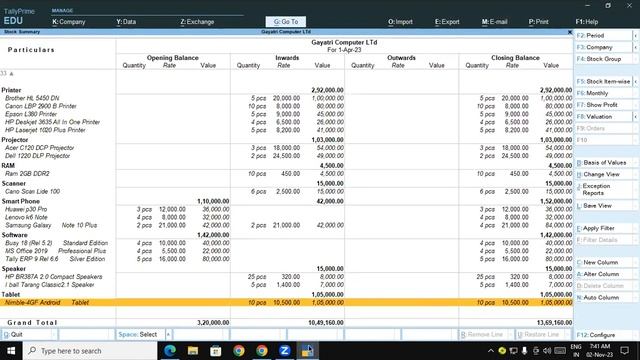Open Microsoft Edge from the taskbar
The image size is (640, 360).
click(x=170, y=351)
